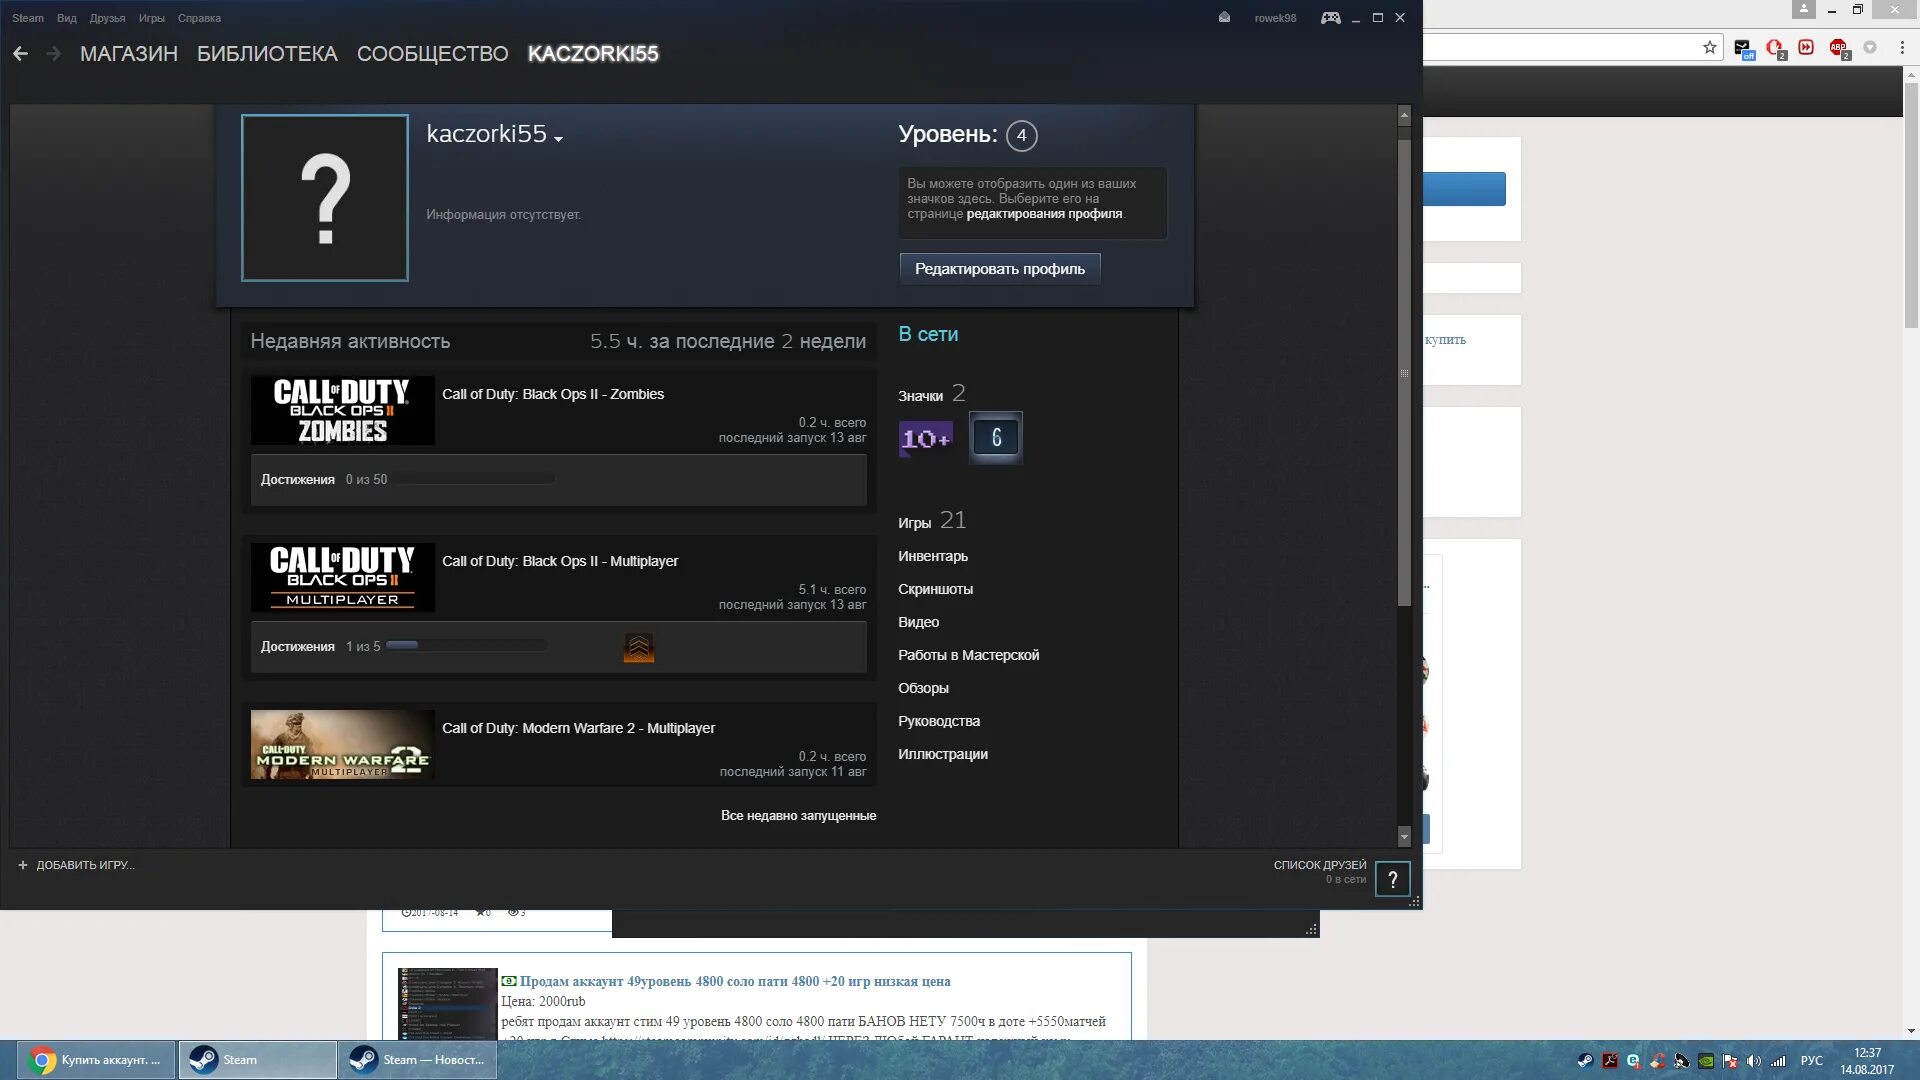Open Видео link
The image size is (1920, 1080).
[x=918, y=622]
